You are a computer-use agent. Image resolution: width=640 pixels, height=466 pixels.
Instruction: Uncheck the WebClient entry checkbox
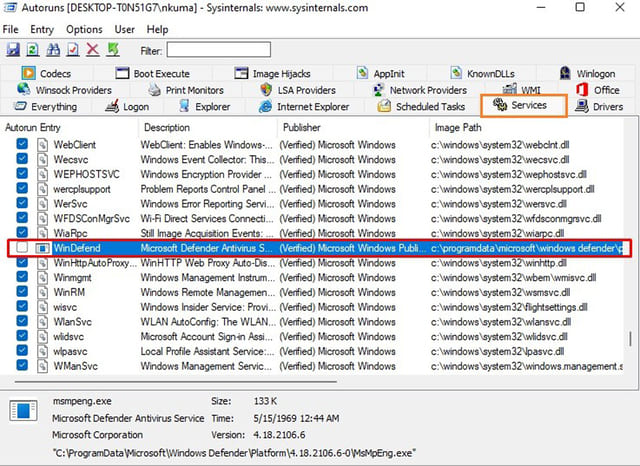[22, 144]
